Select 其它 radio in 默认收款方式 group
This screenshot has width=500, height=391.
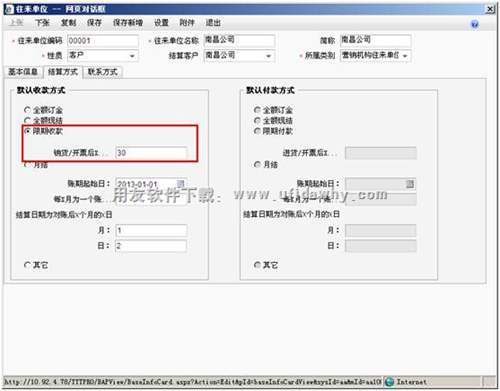27,265
